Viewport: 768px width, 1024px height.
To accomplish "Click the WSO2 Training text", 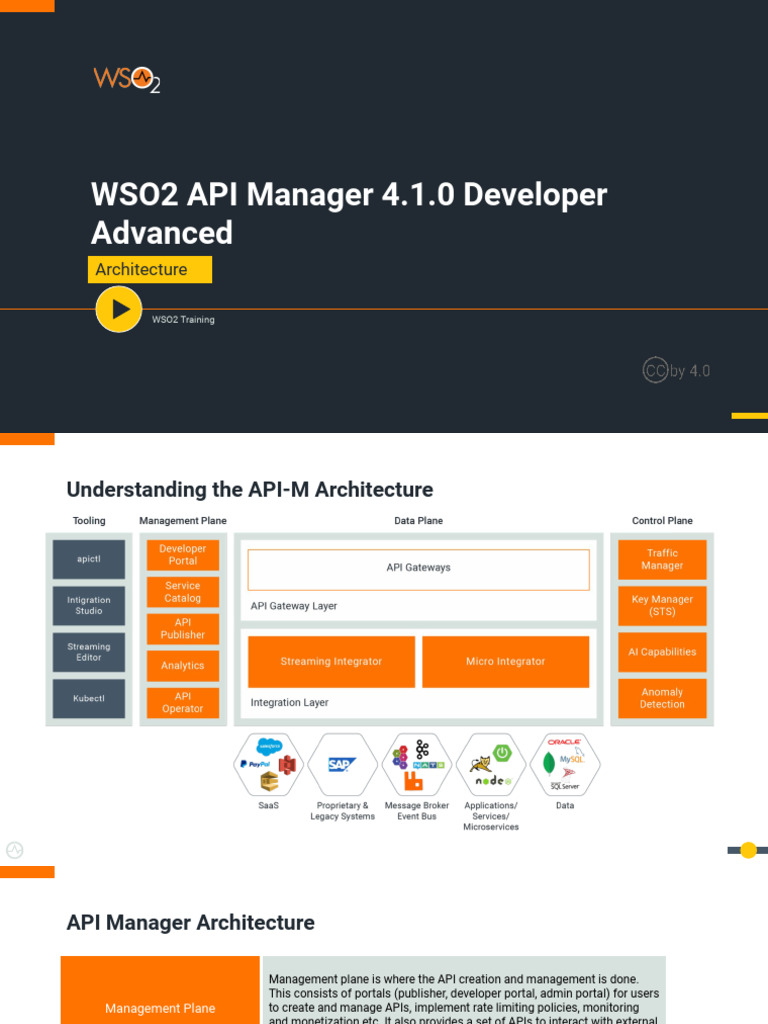I will [183, 319].
